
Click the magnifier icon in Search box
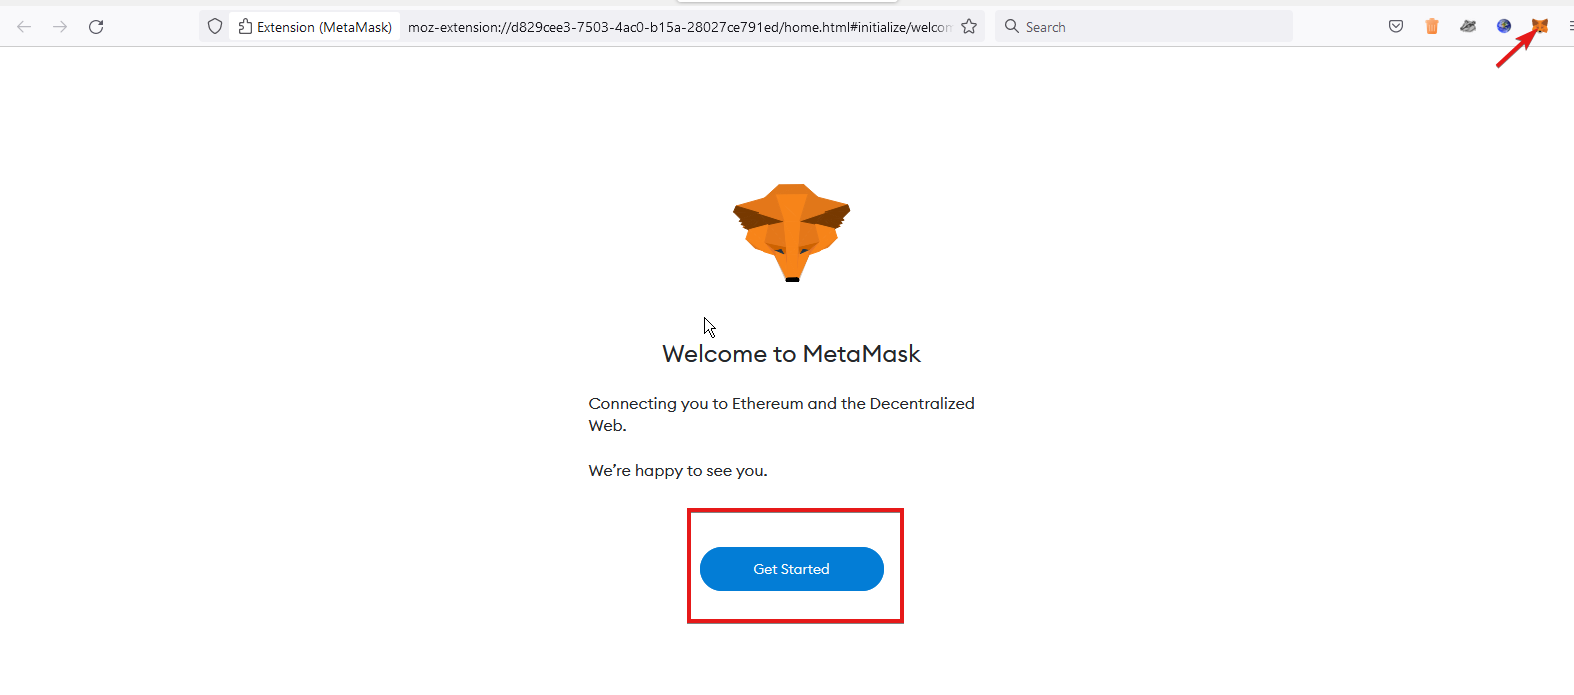tap(1012, 26)
